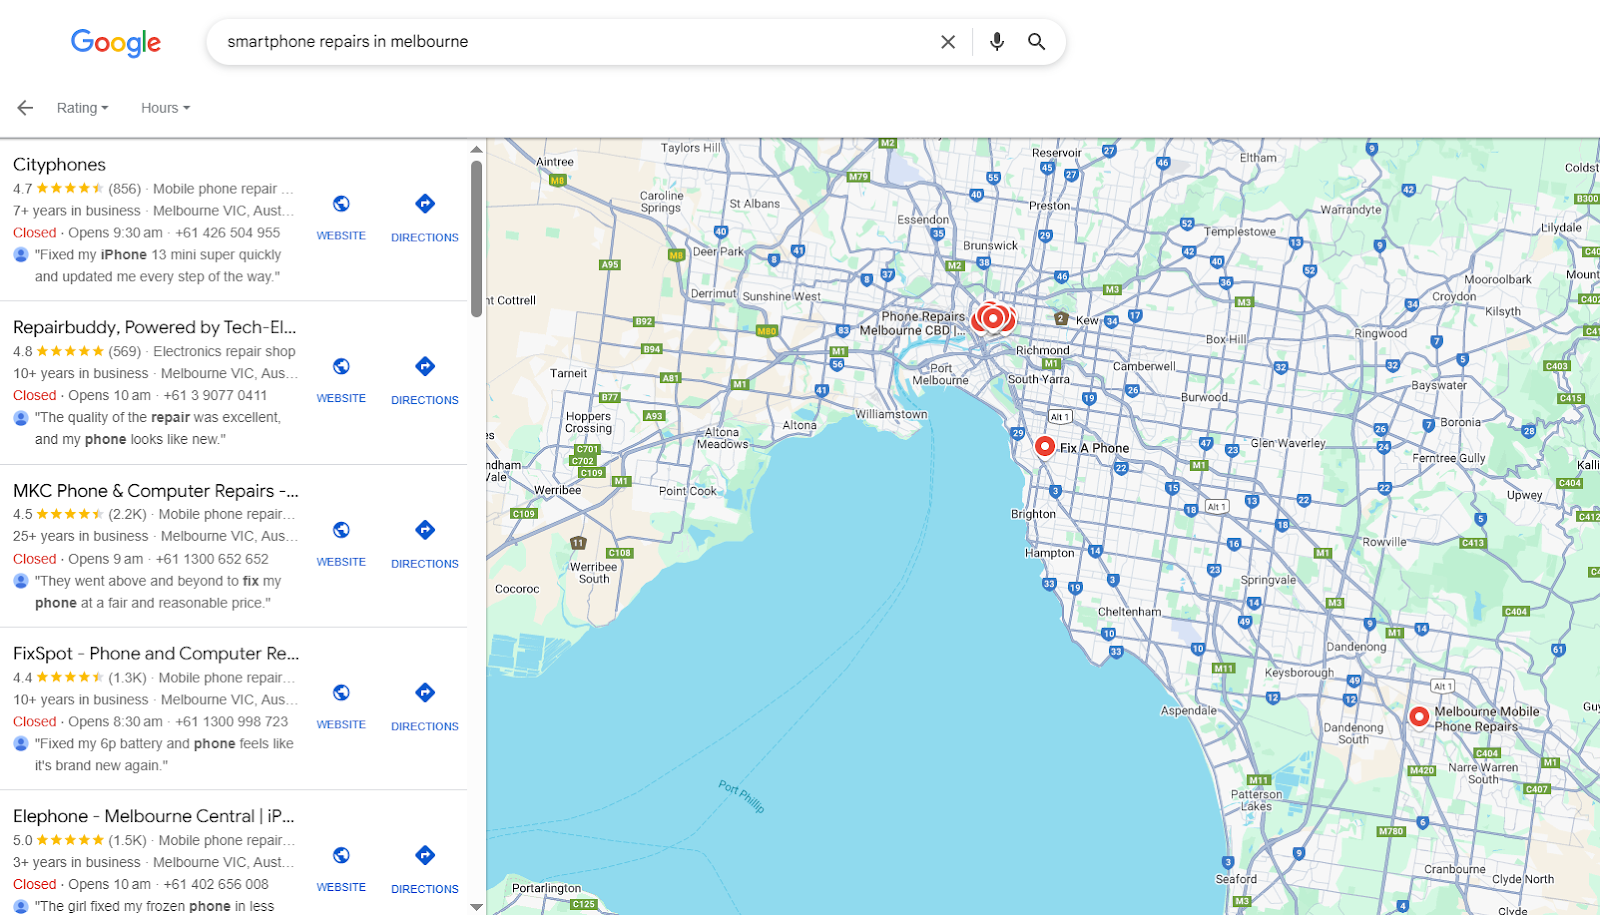Click the Ringwood label on the map

click(x=1381, y=334)
